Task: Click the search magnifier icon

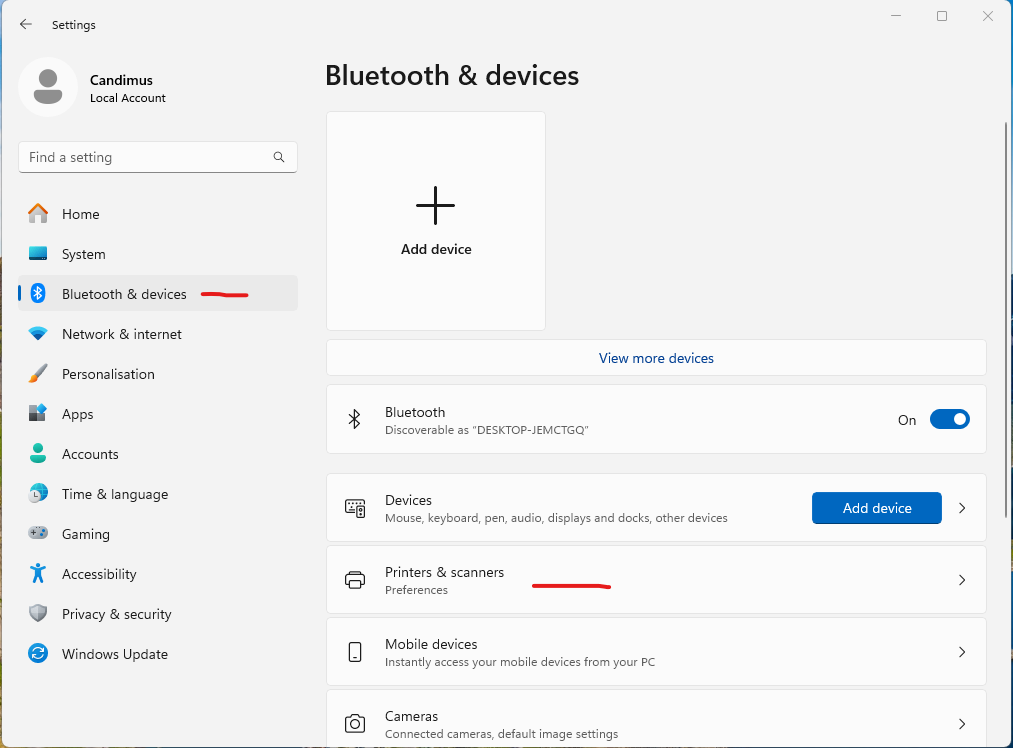Action: [278, 157]
